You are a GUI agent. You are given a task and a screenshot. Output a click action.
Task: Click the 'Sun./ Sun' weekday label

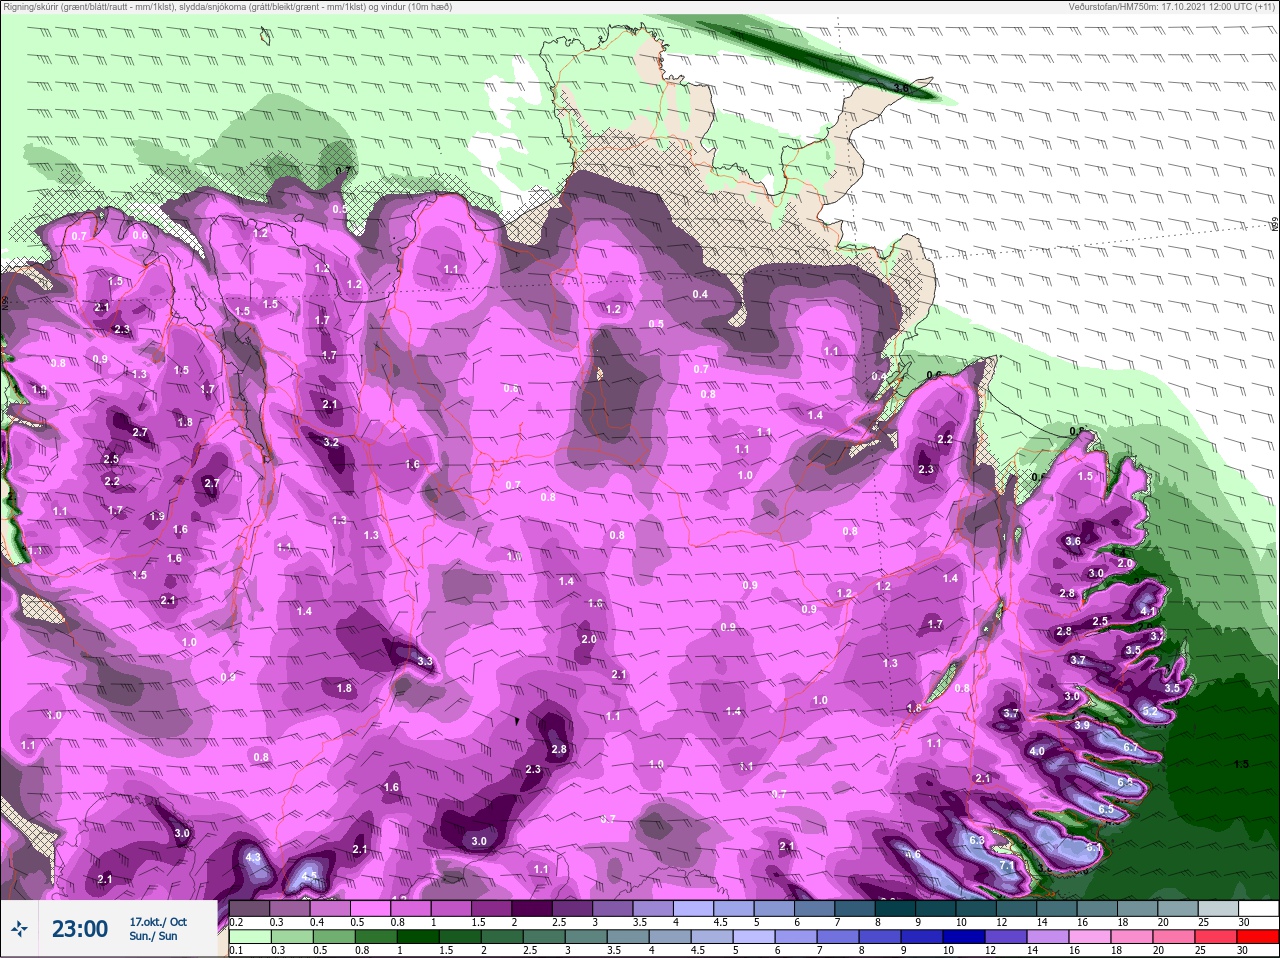pyautogui.click(x=153, y=936)
